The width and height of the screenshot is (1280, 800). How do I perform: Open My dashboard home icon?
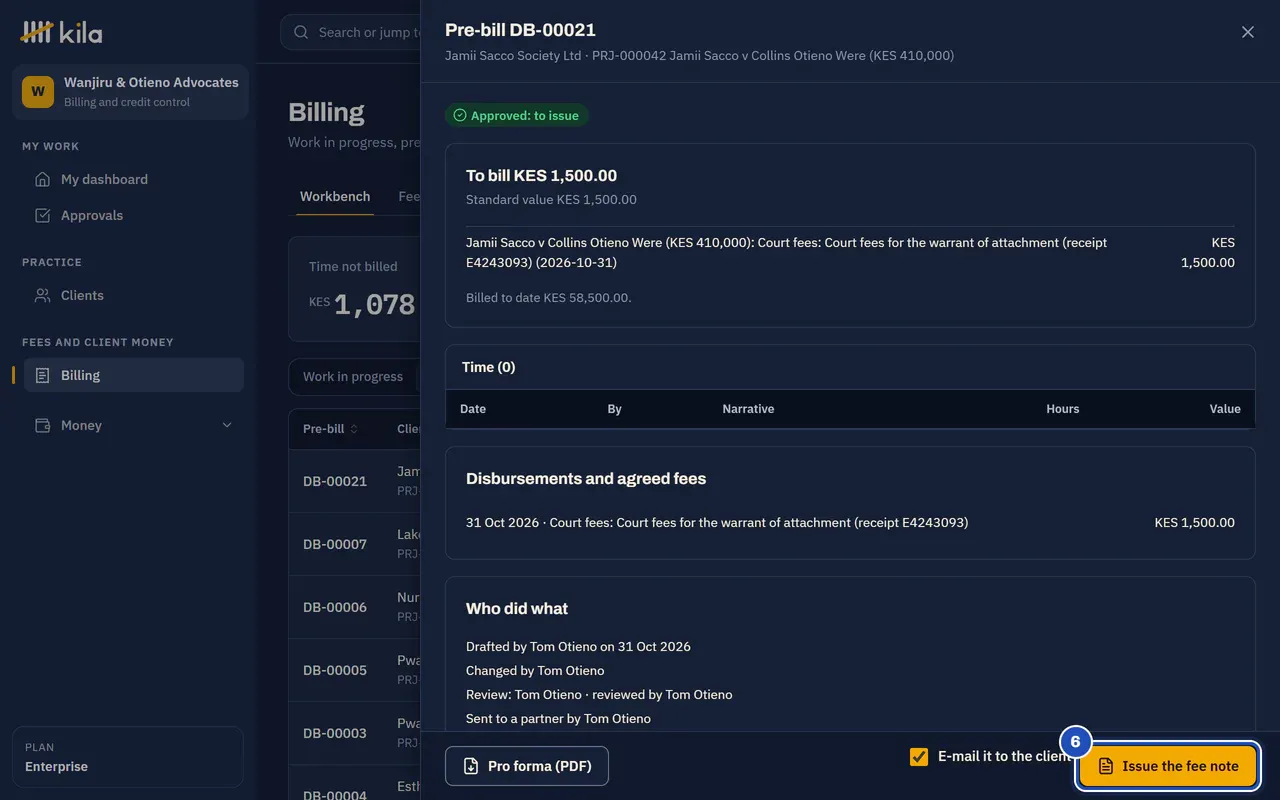tap(42, 179)
